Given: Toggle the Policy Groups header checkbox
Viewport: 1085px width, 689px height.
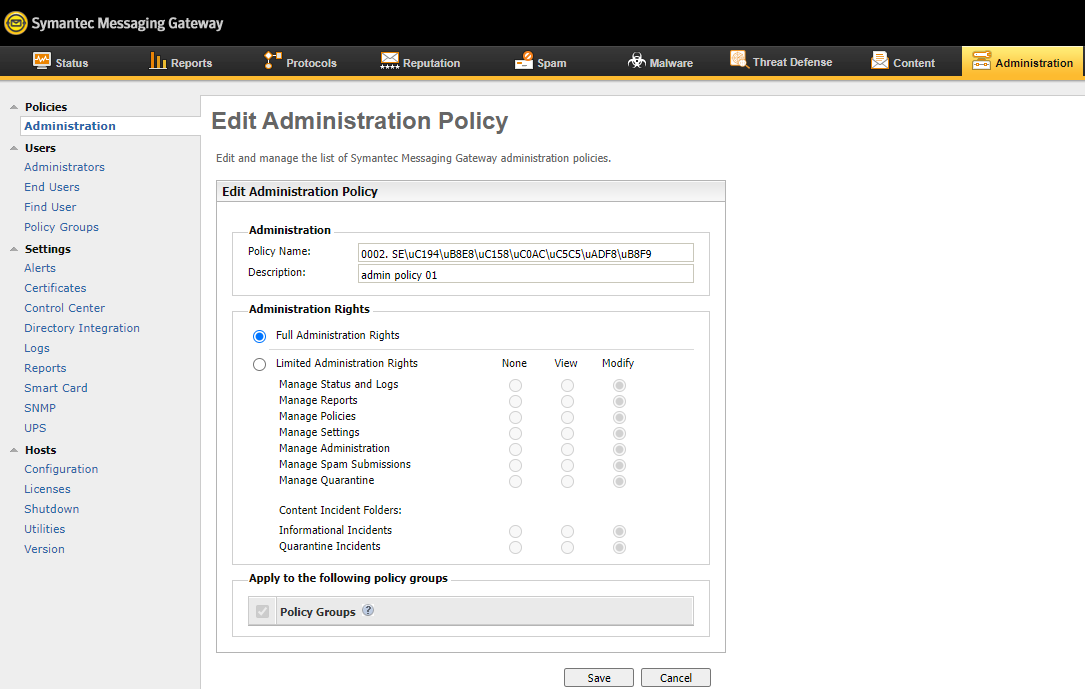Looking at the screenshot, I should tap(262, 612).
